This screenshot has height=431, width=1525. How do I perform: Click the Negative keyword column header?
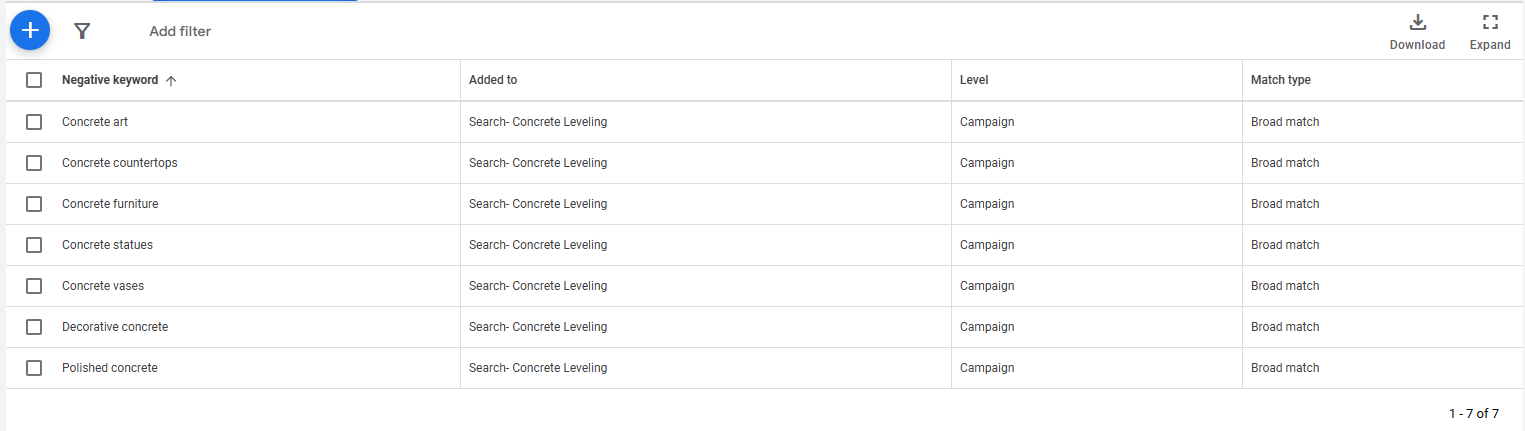tap(110, 80)
